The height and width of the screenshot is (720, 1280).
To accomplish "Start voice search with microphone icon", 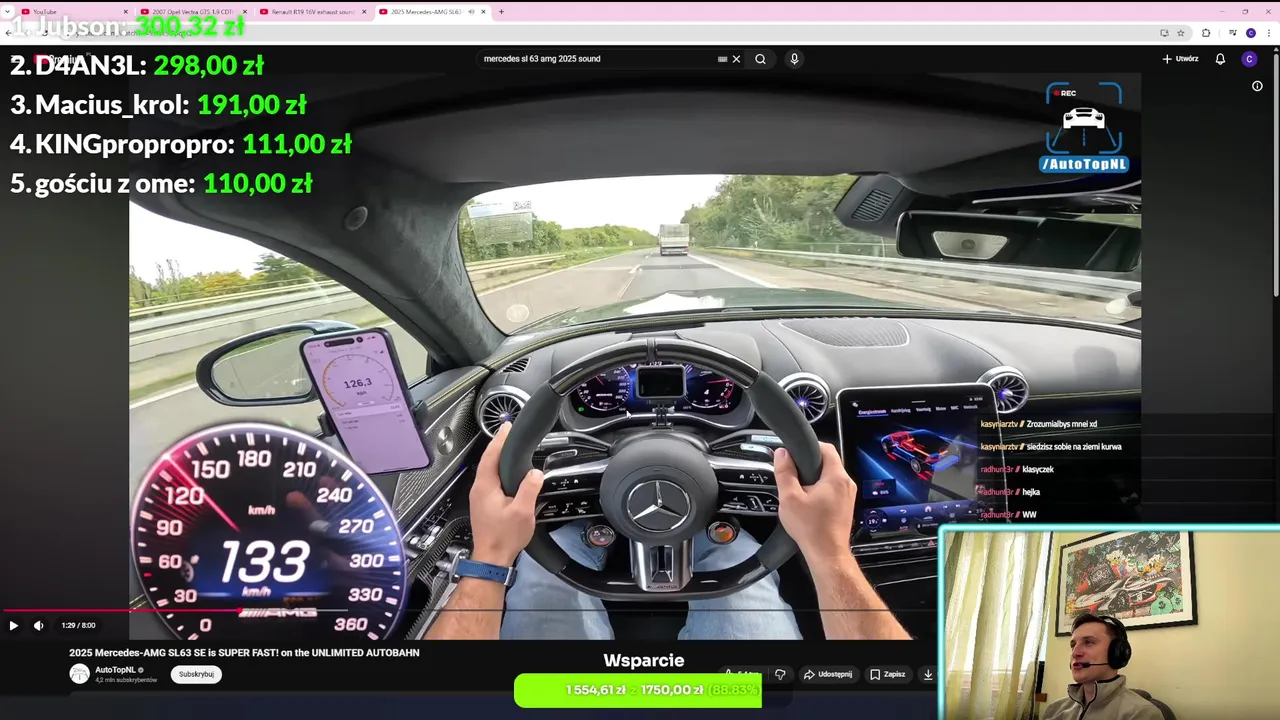I will click(x=794, y=59).
